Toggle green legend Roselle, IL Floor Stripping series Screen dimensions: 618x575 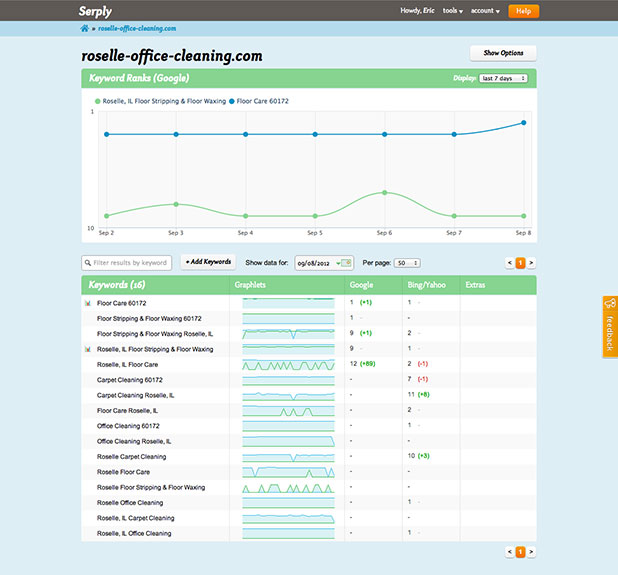(160, 101)
